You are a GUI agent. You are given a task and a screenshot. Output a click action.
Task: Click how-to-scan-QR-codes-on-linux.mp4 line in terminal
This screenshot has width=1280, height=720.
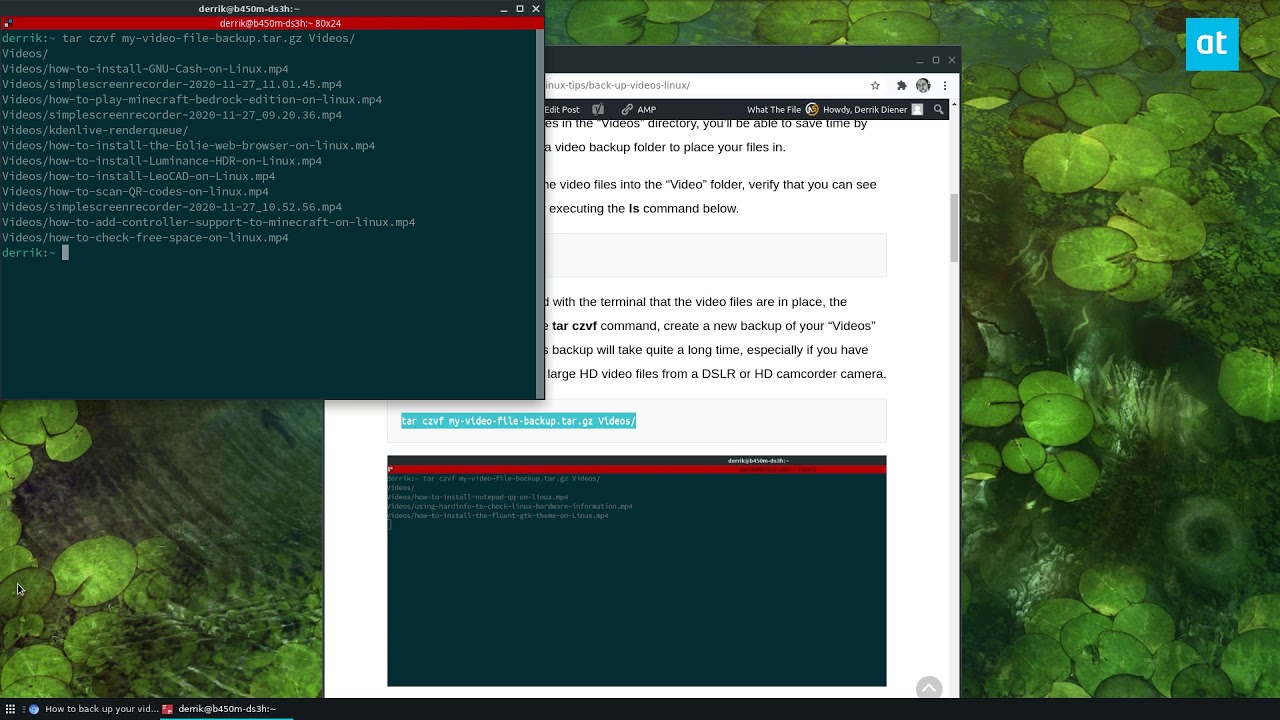pyautogui.click(x=135, y=192)
